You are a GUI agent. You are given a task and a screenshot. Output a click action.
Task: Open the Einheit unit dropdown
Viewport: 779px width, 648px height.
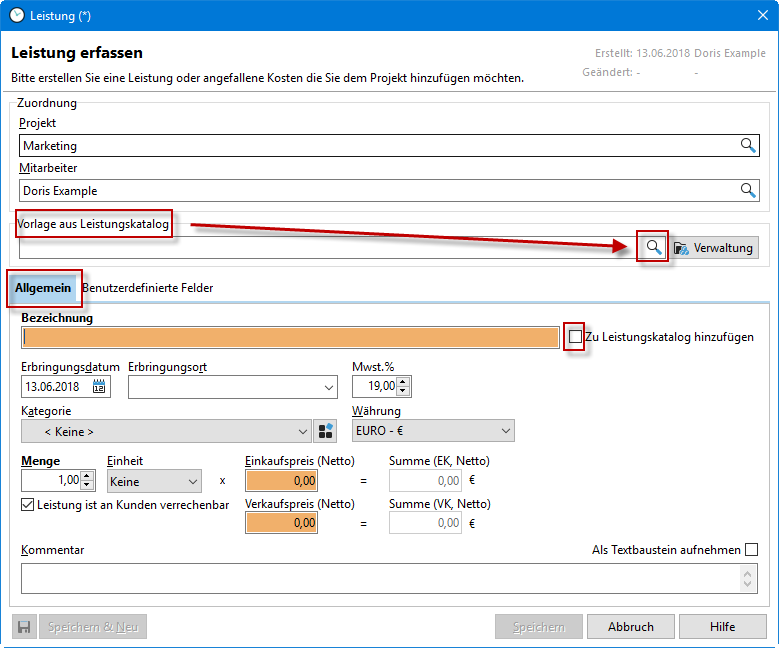coord(191,482)
